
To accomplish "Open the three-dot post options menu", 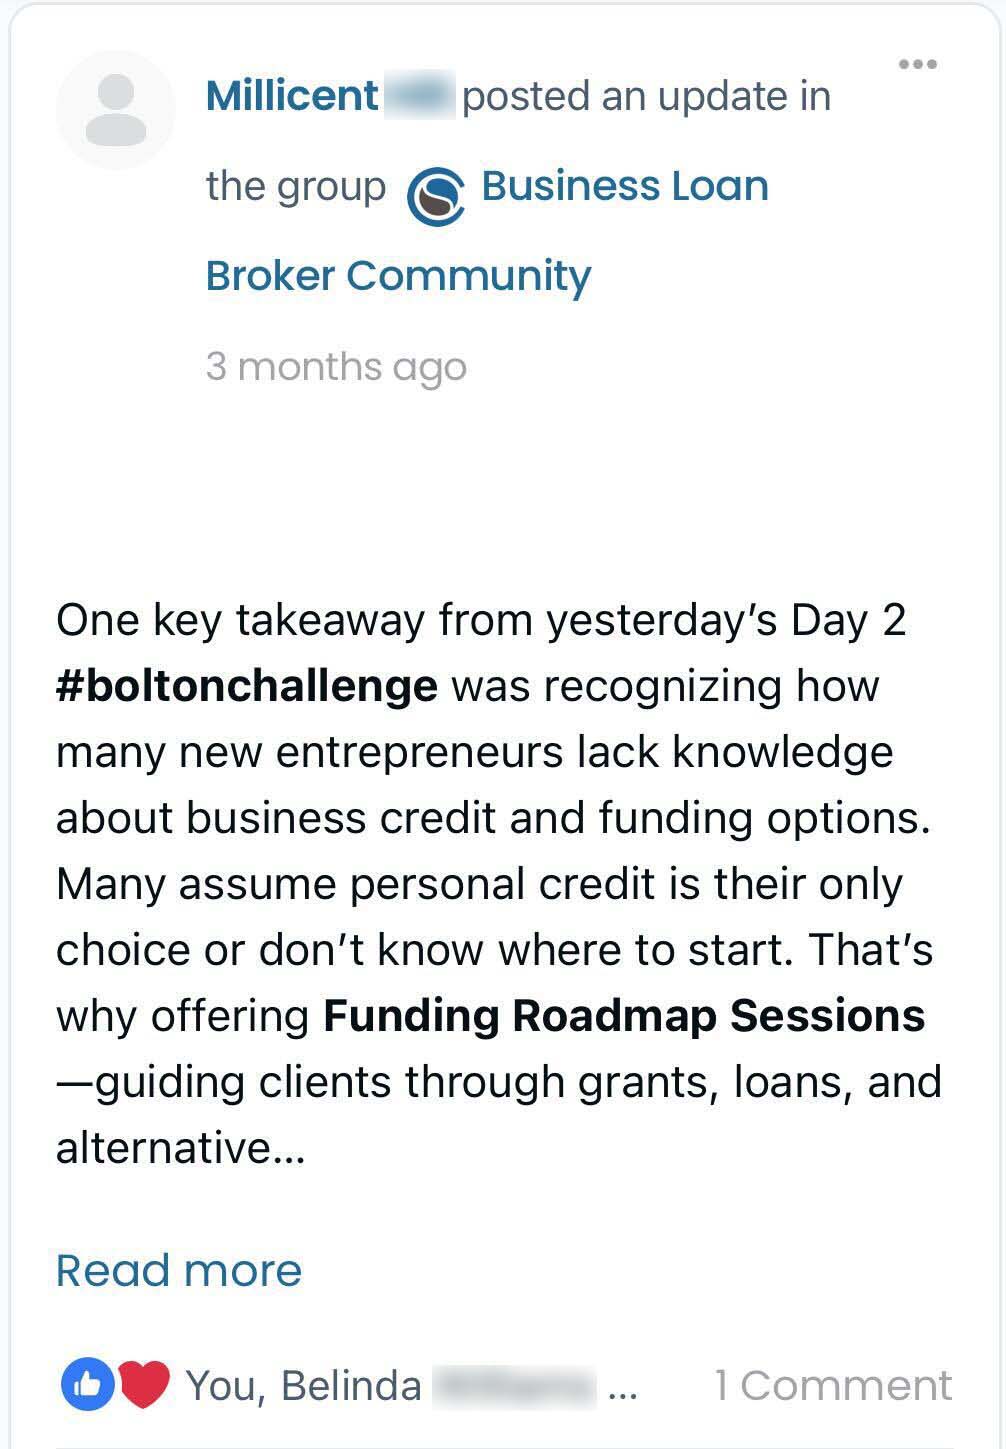I will point(917,65).
